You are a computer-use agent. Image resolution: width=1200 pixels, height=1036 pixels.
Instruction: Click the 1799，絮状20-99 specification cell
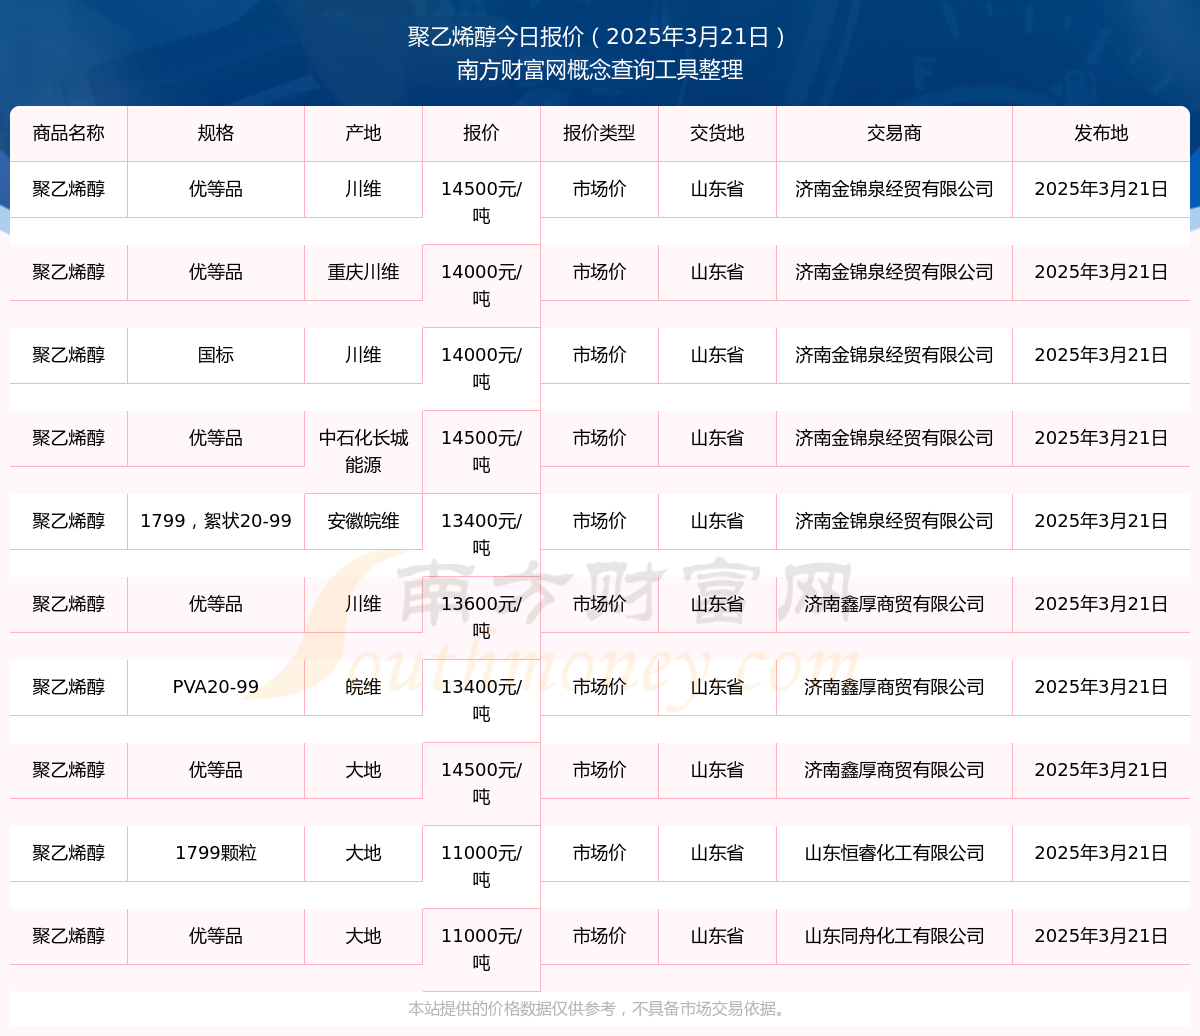[x=216, y=521]
